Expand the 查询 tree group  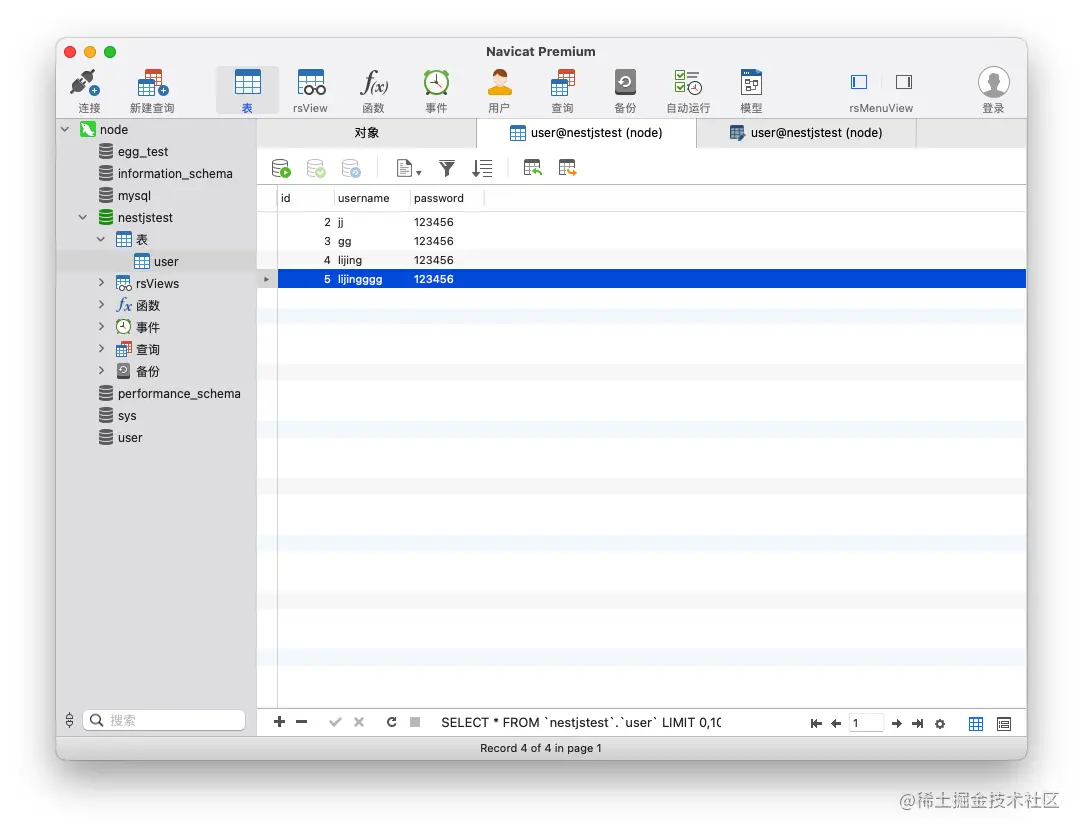pyautogui.click(x=102, y=349)
